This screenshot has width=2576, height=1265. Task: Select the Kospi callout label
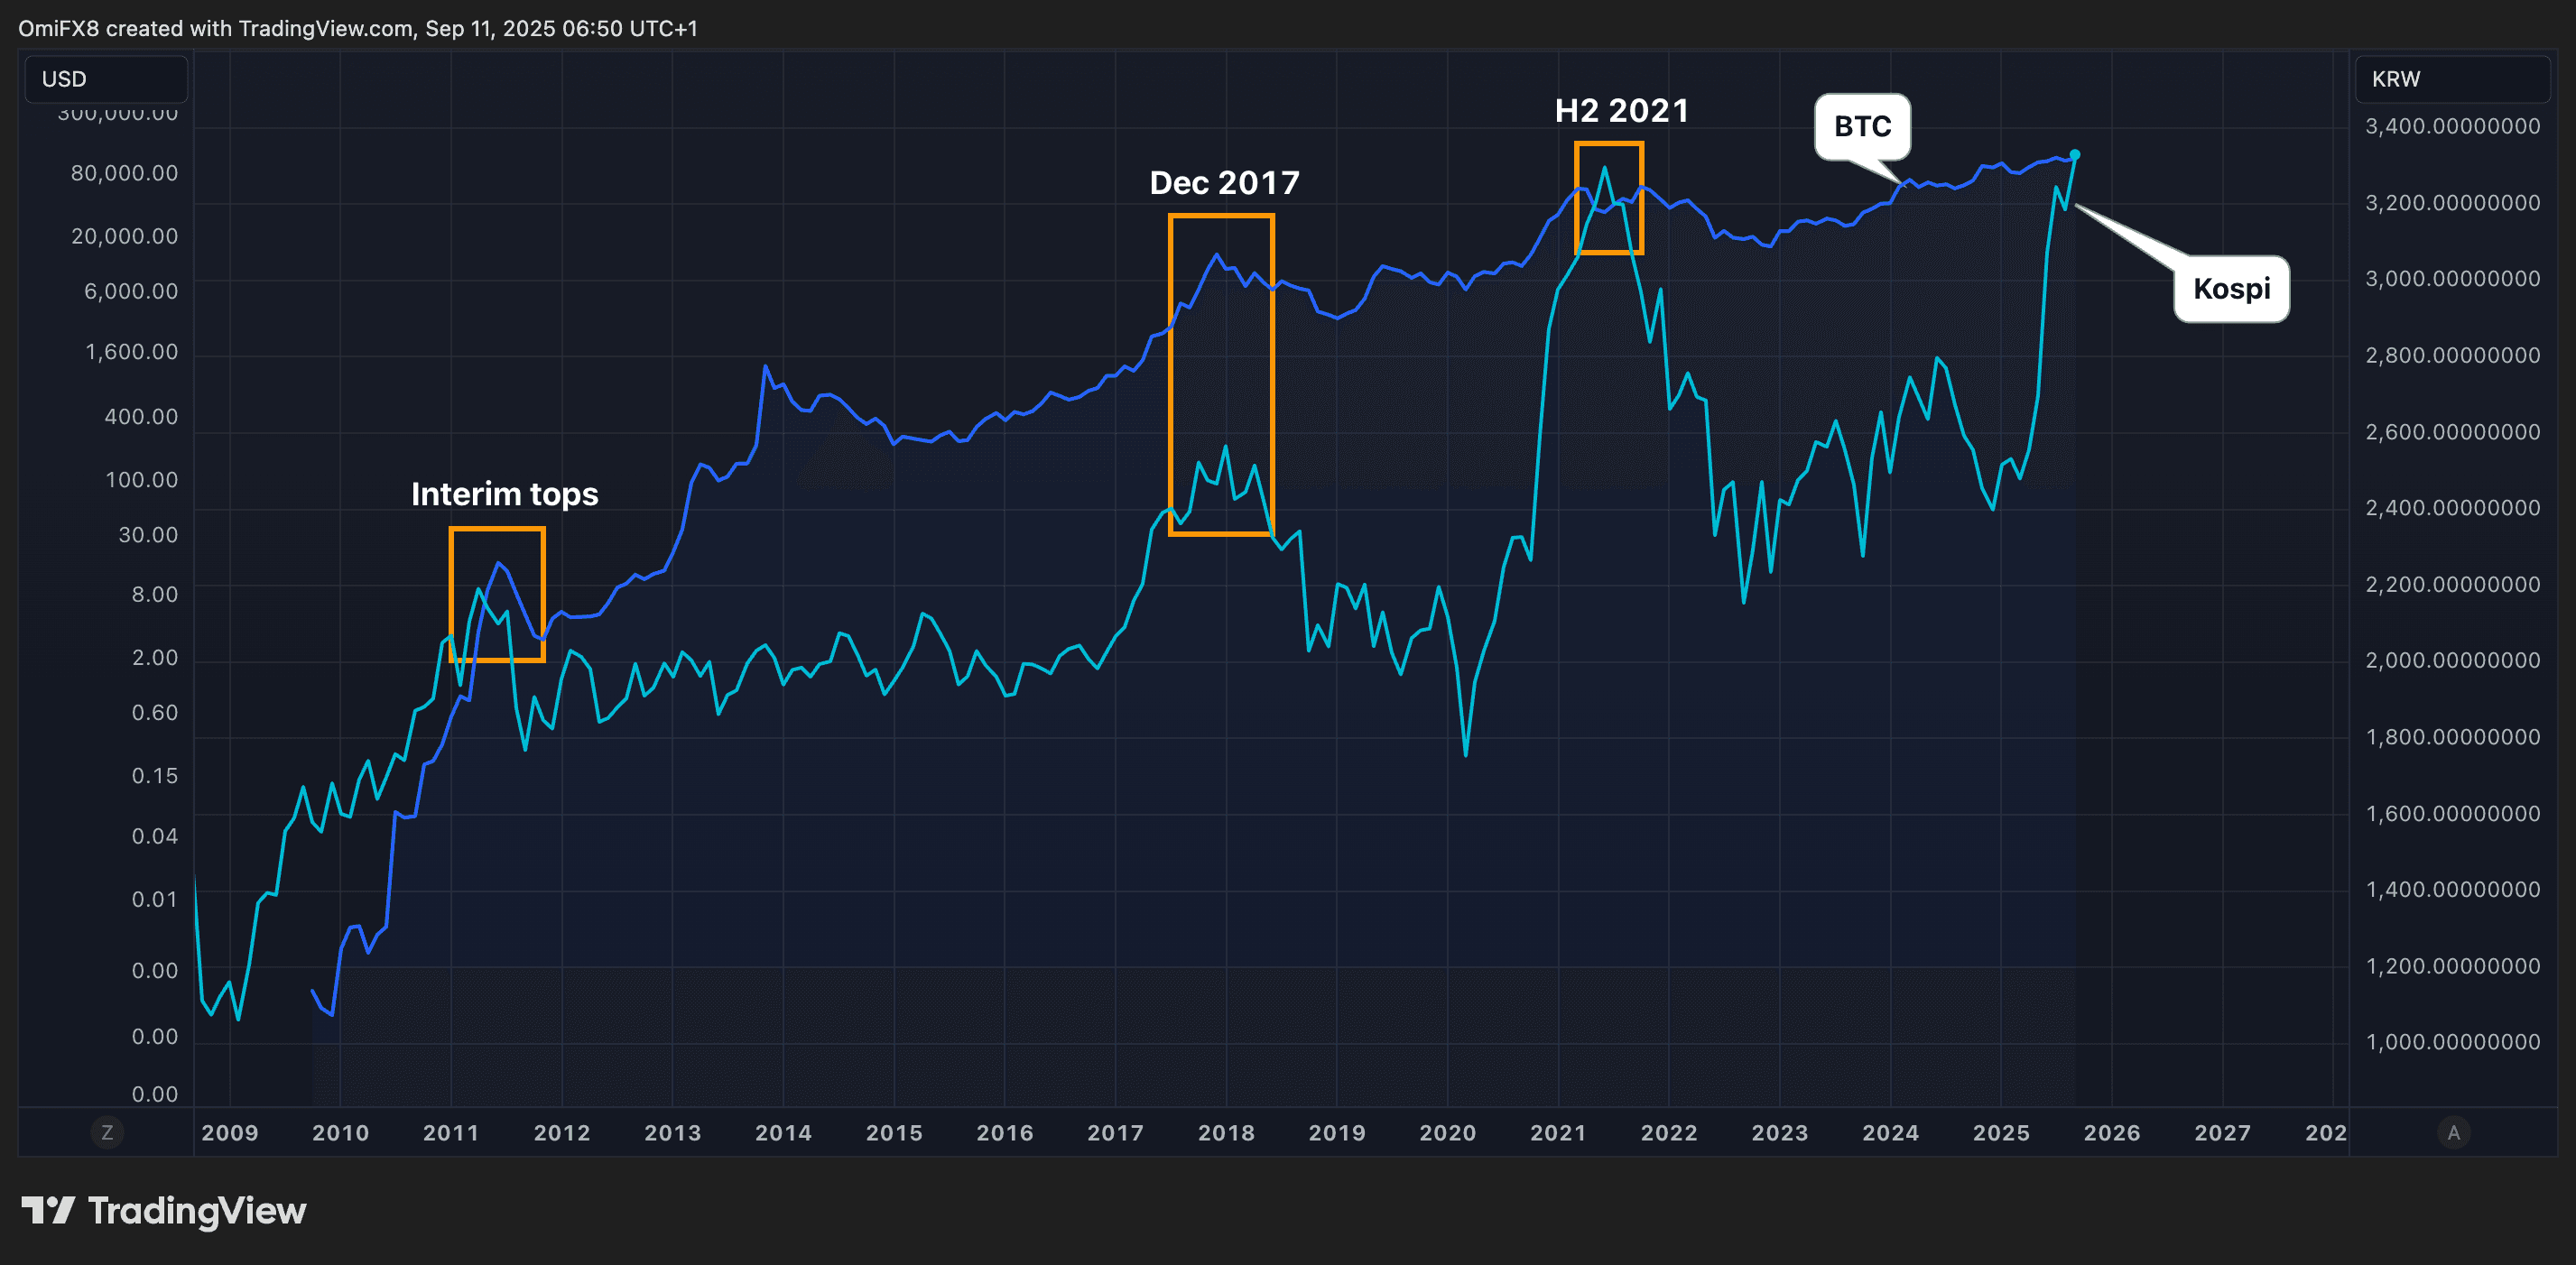(x=2231, y=290)
